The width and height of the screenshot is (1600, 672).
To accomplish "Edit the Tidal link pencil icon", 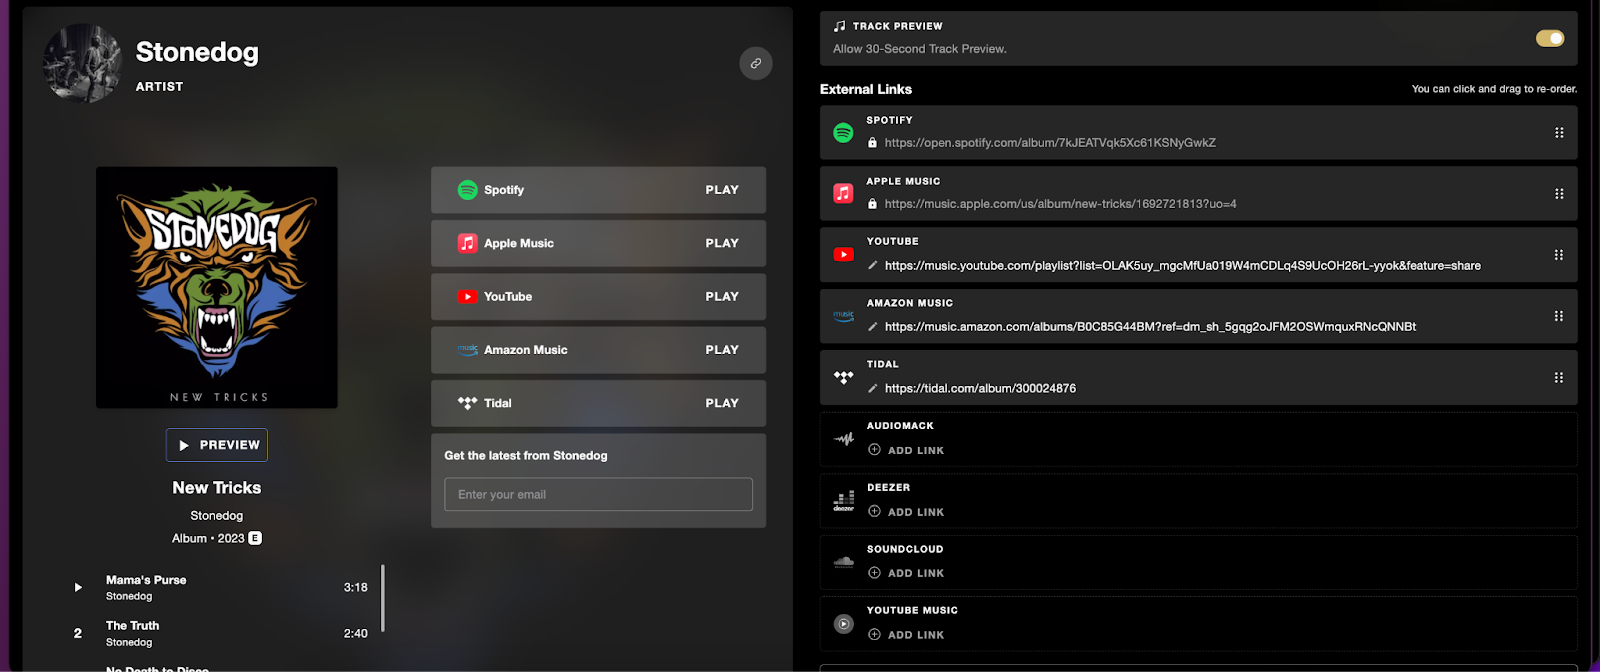I will pos(872,388).
